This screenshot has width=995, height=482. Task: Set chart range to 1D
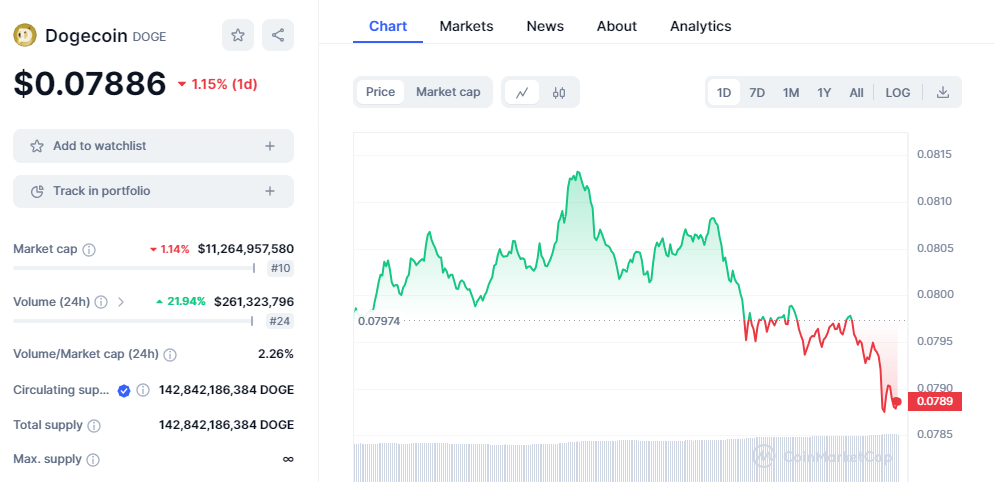[x=724, y=93]
